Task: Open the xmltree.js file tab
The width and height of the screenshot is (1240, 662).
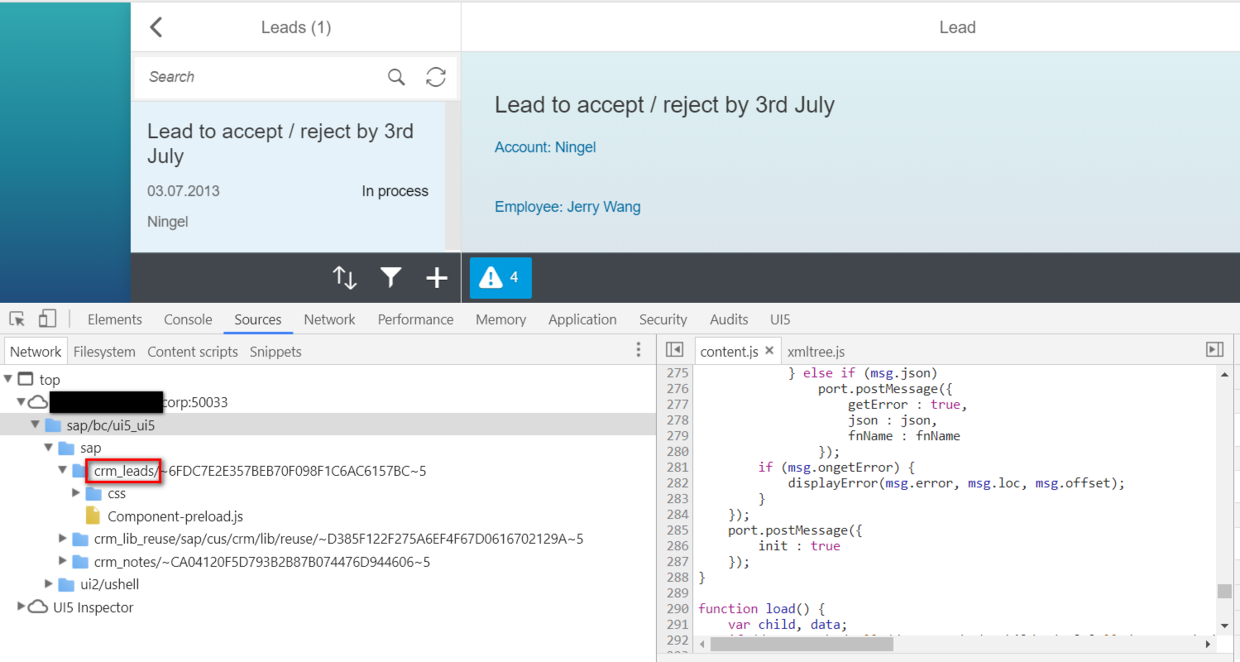Action: [816, 351]
